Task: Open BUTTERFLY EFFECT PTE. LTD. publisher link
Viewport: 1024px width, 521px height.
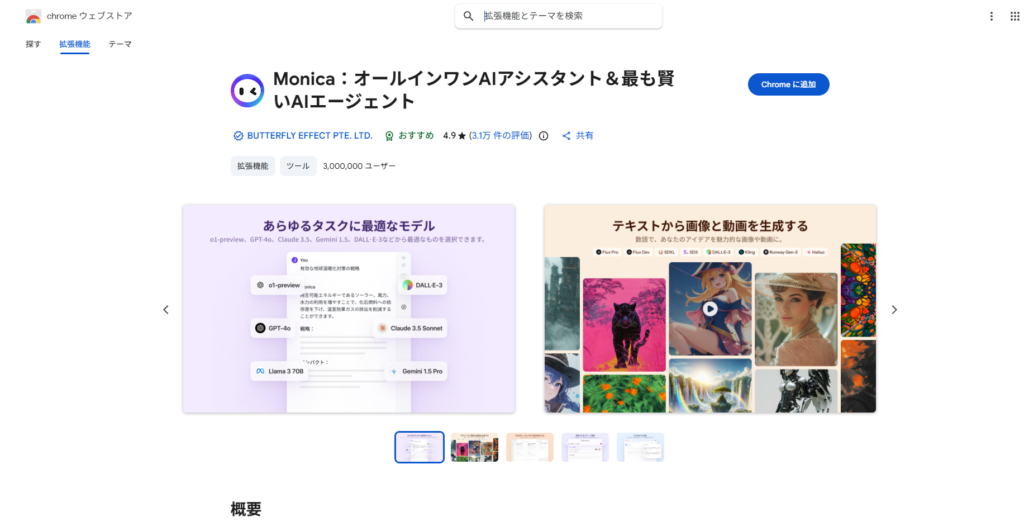Action: (x=309, y=136)
